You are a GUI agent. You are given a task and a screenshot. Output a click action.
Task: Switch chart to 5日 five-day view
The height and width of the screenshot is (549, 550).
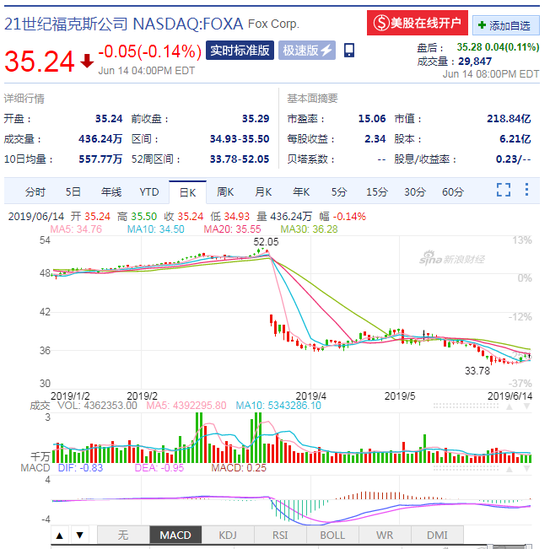click(73, 192)
